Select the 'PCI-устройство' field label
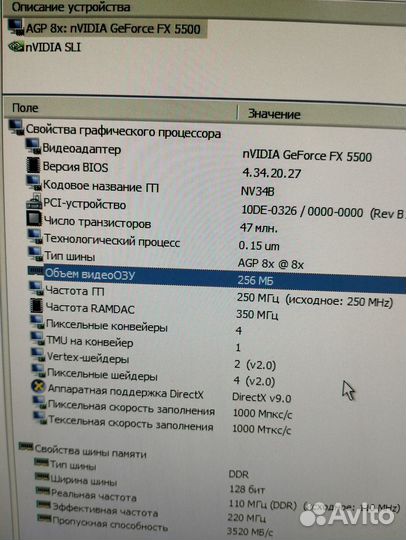 pyautogui.click(x=85, y=204)
